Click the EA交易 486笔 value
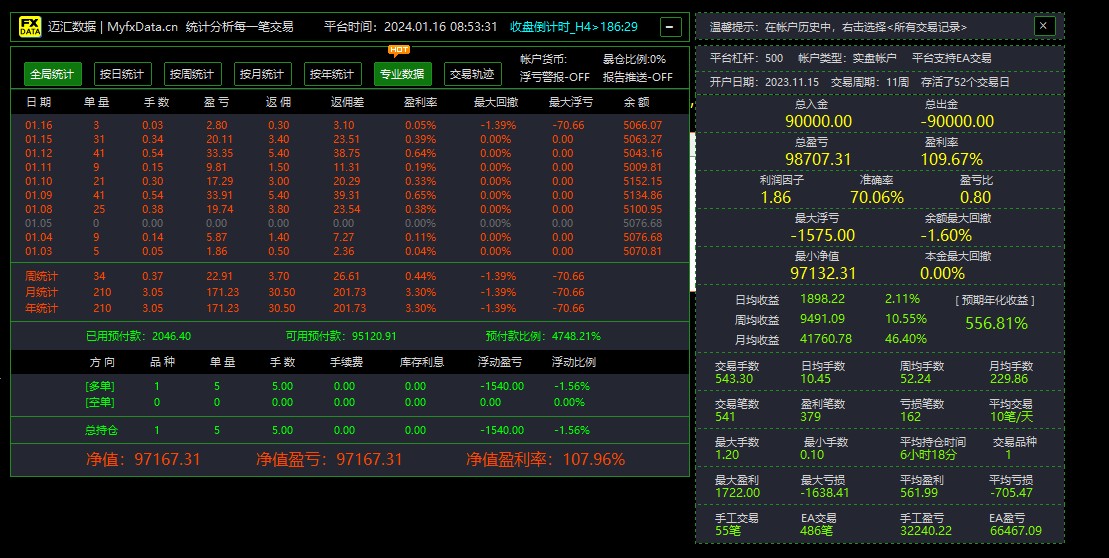This screenshot has width=1109, height=558. (817, 530)
